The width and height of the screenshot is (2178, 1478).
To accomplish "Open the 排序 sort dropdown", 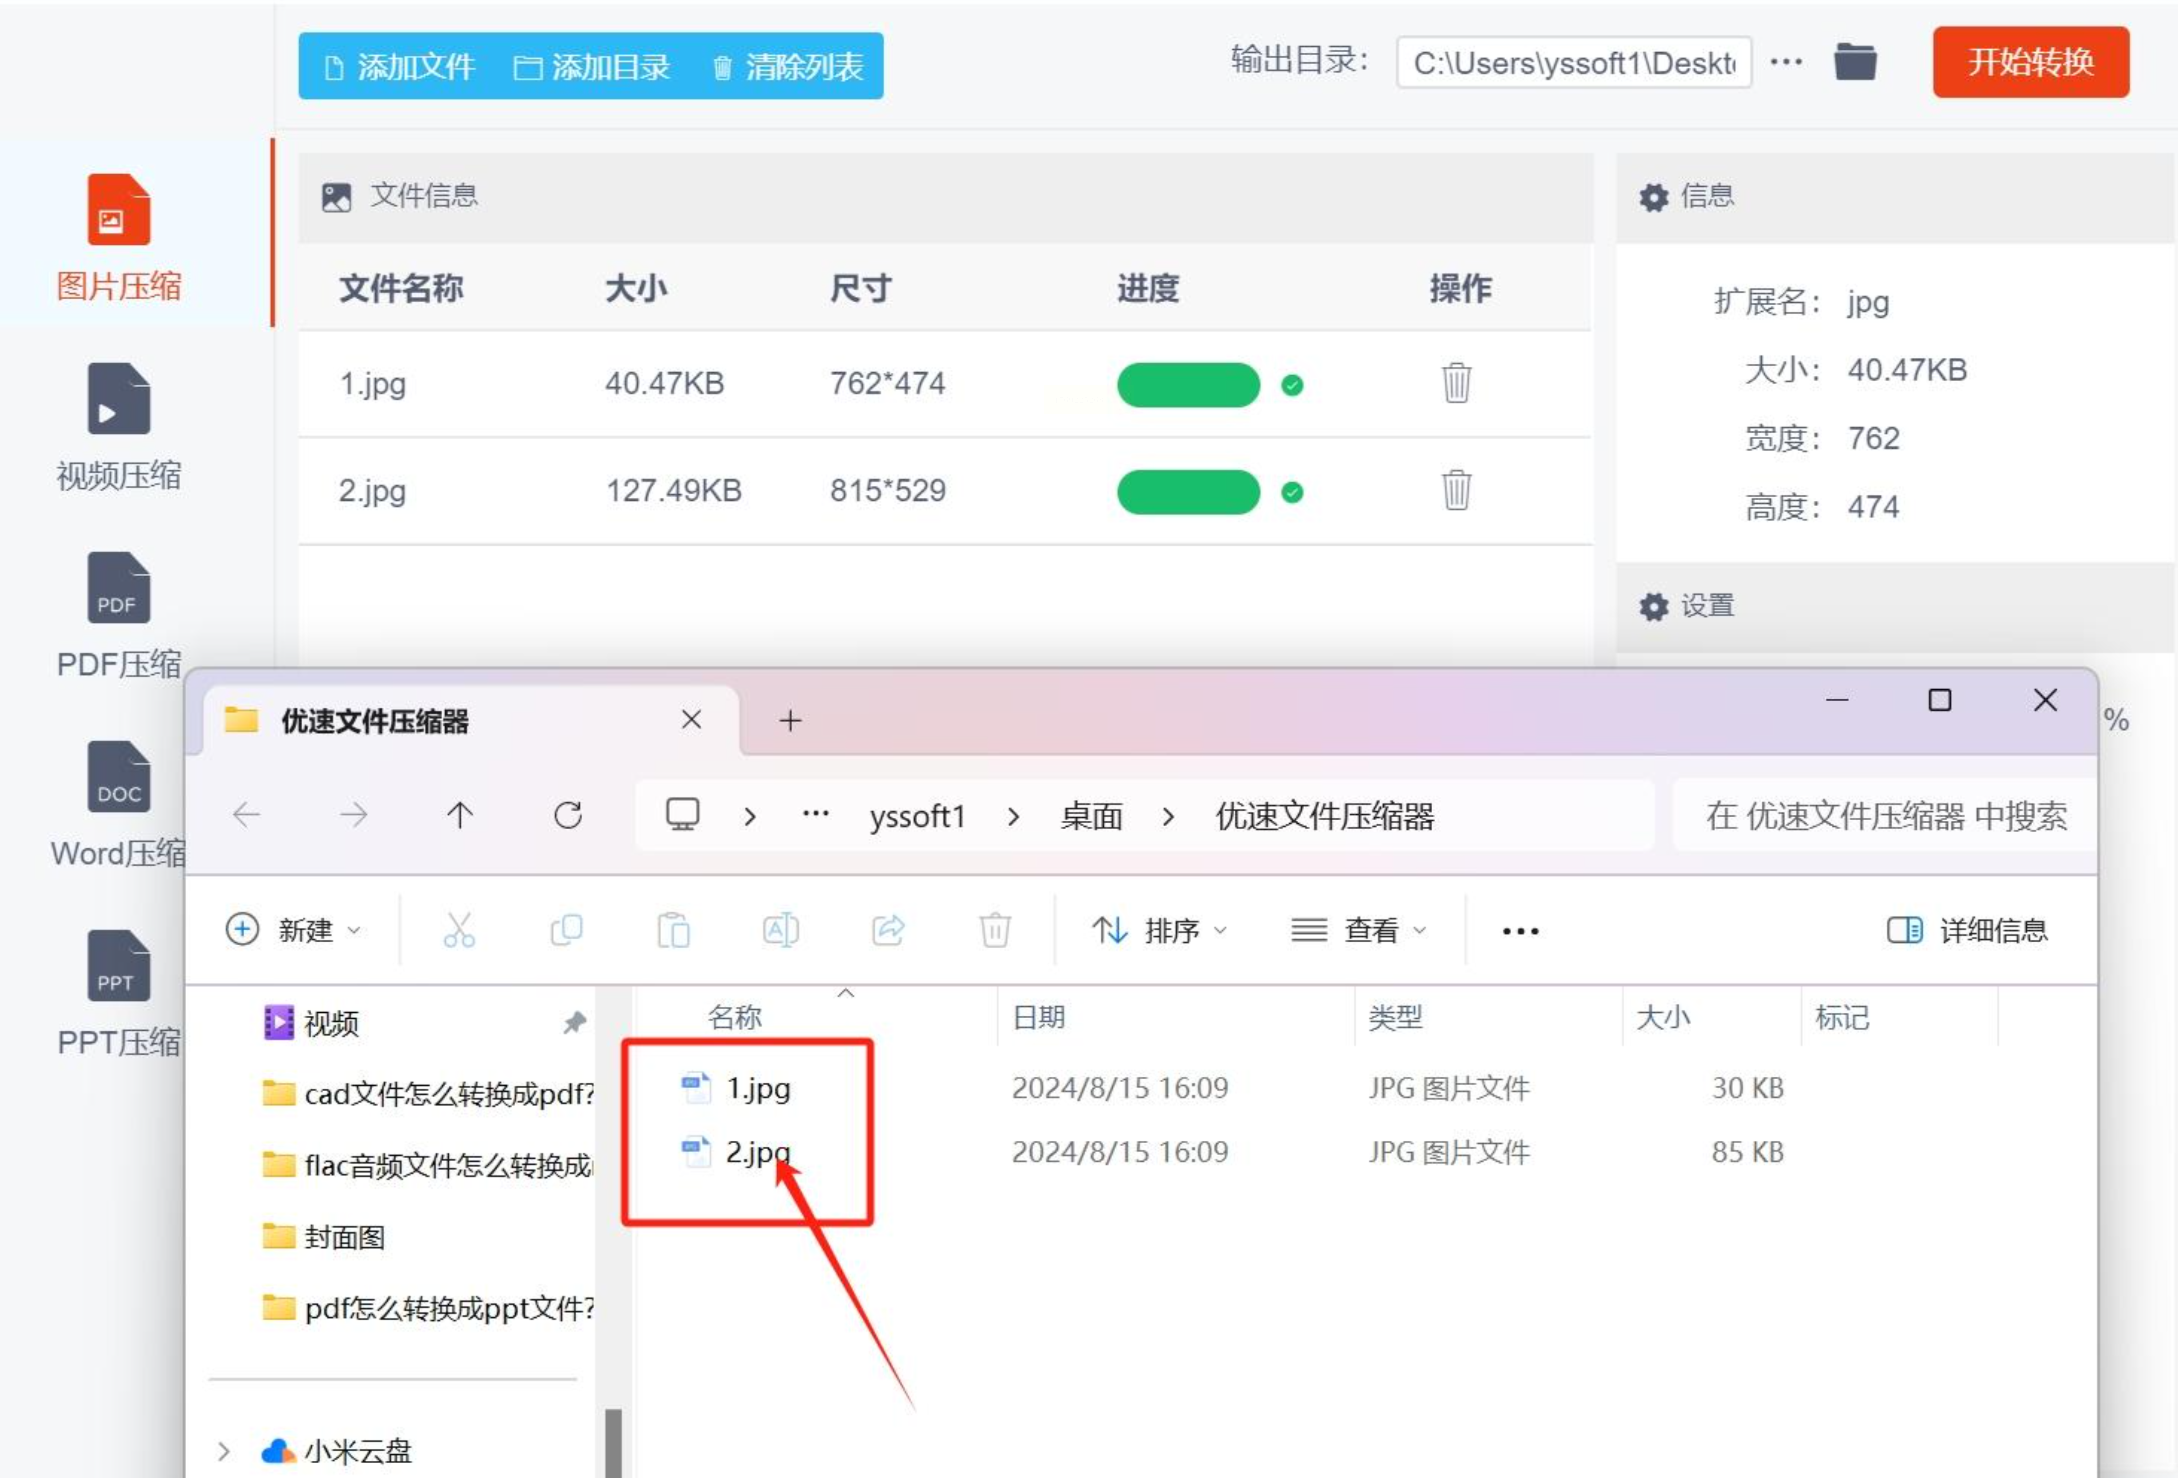I will pos(1159,931).
